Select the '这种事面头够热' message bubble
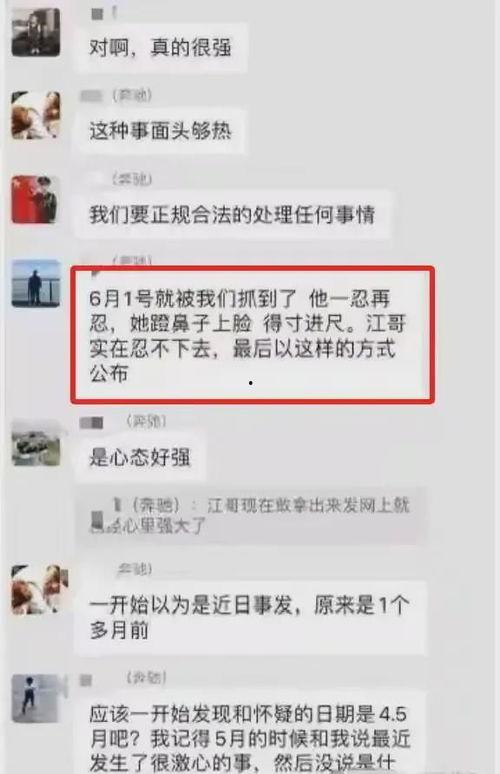The height and width of the screenshot is (774, 500). click(160, 131)
